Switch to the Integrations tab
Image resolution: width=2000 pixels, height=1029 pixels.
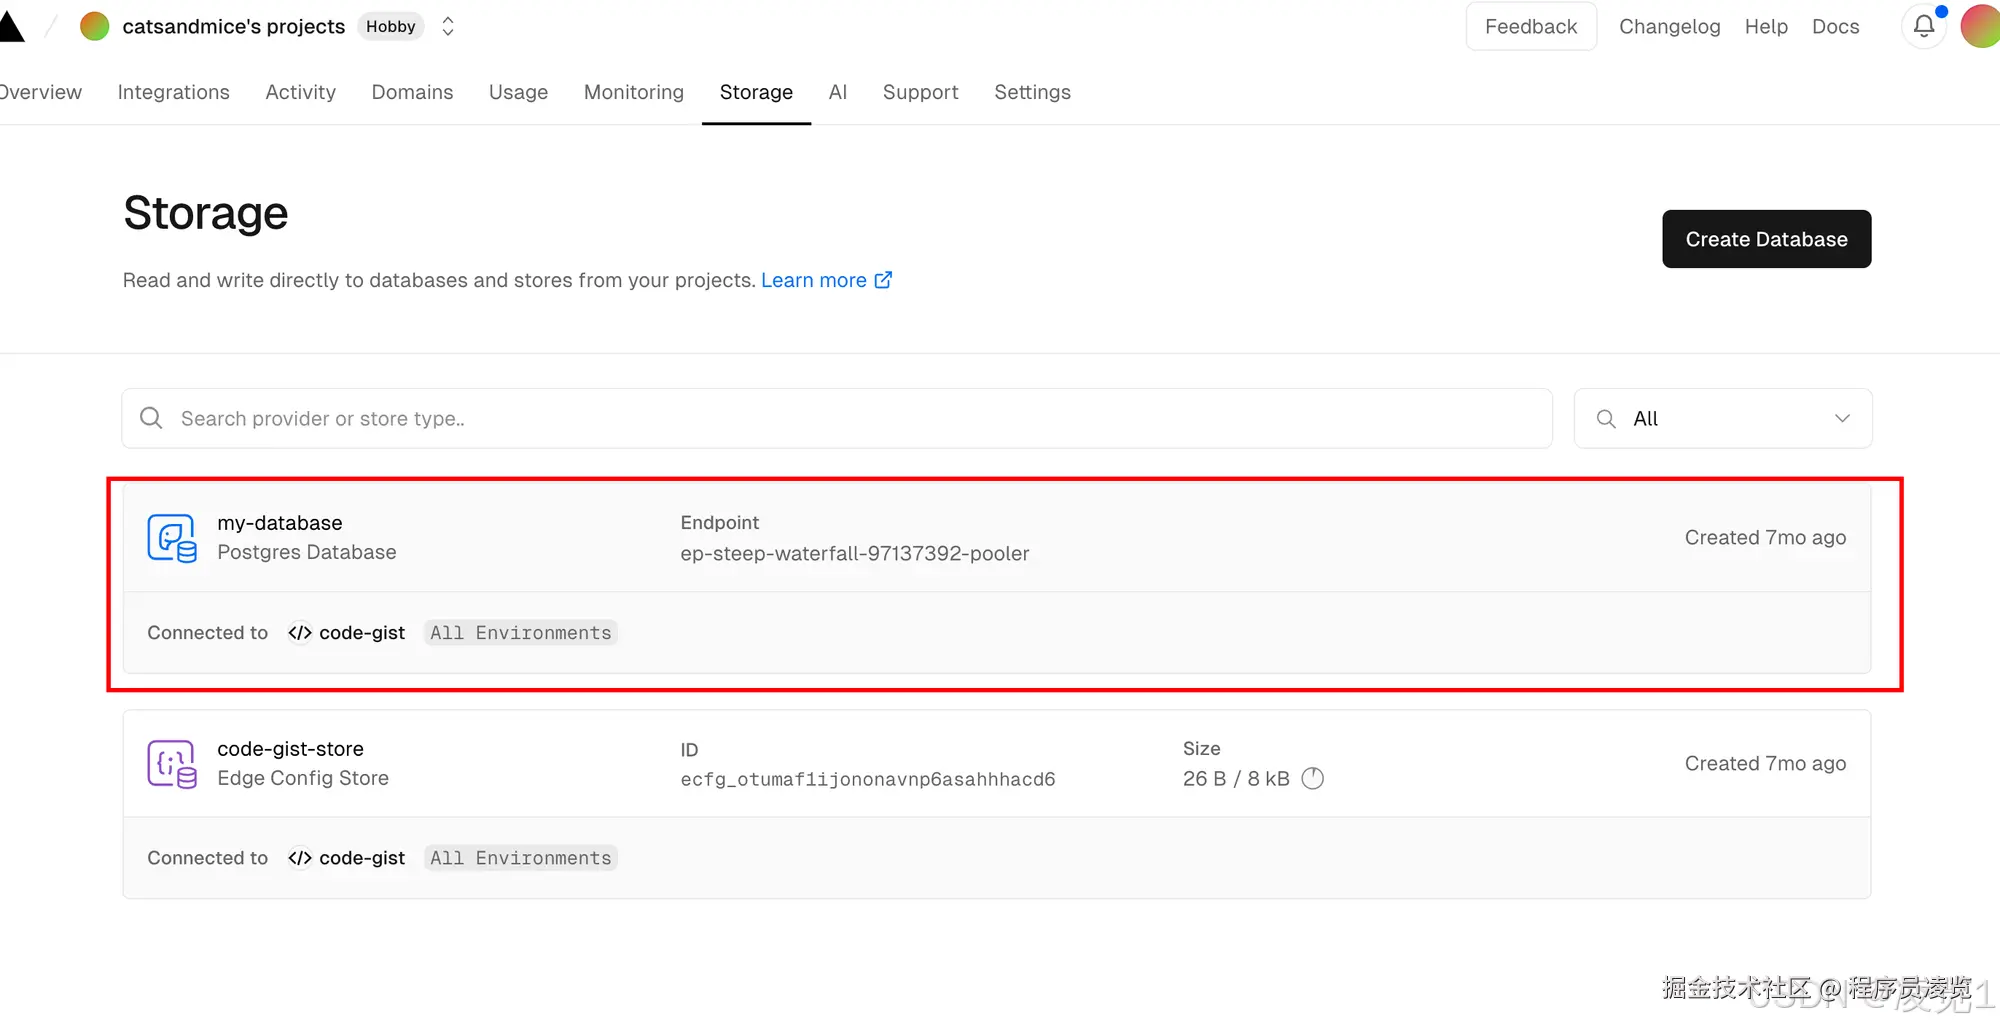tap(174, 92)
